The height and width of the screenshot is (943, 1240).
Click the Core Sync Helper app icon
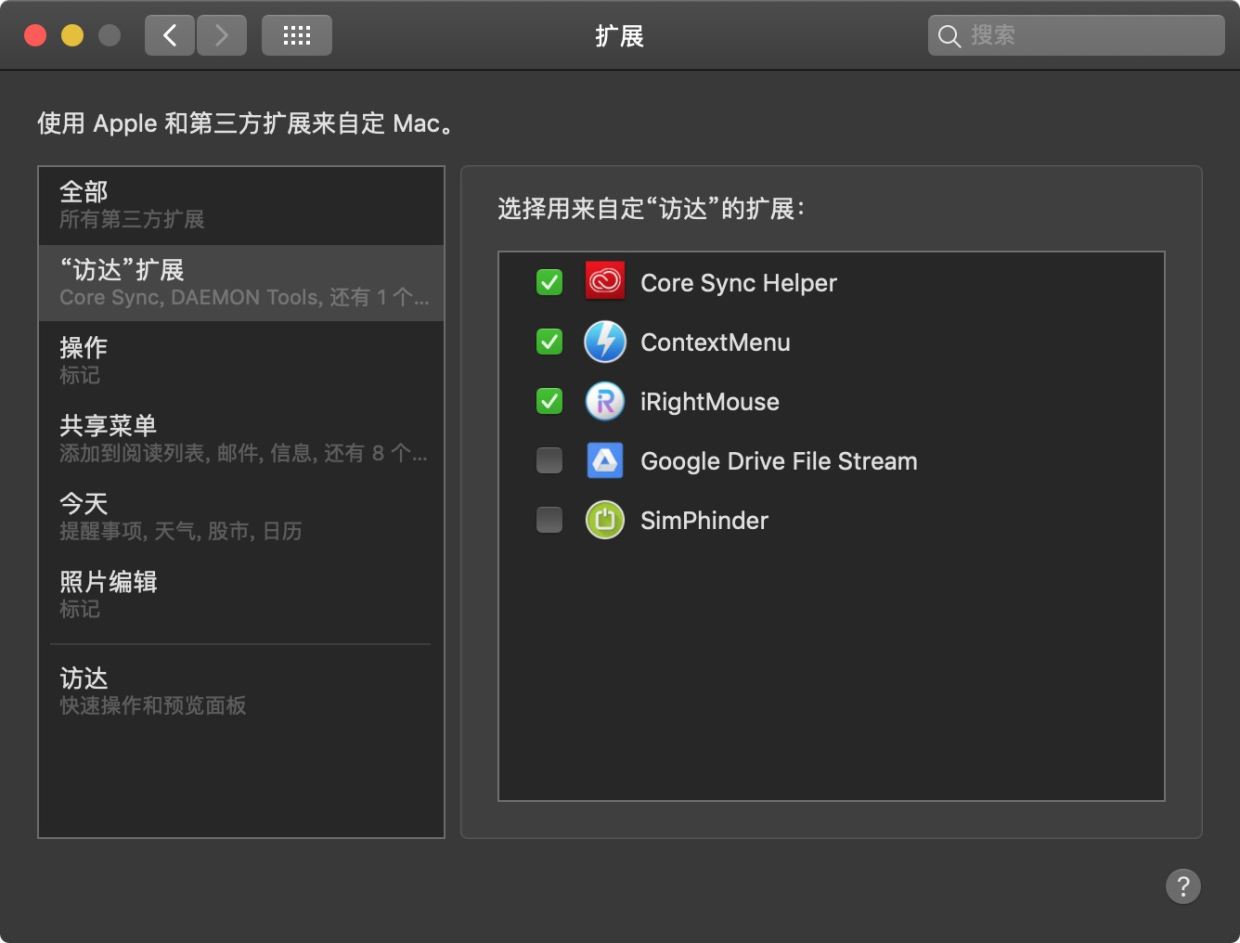coord(605,282)
